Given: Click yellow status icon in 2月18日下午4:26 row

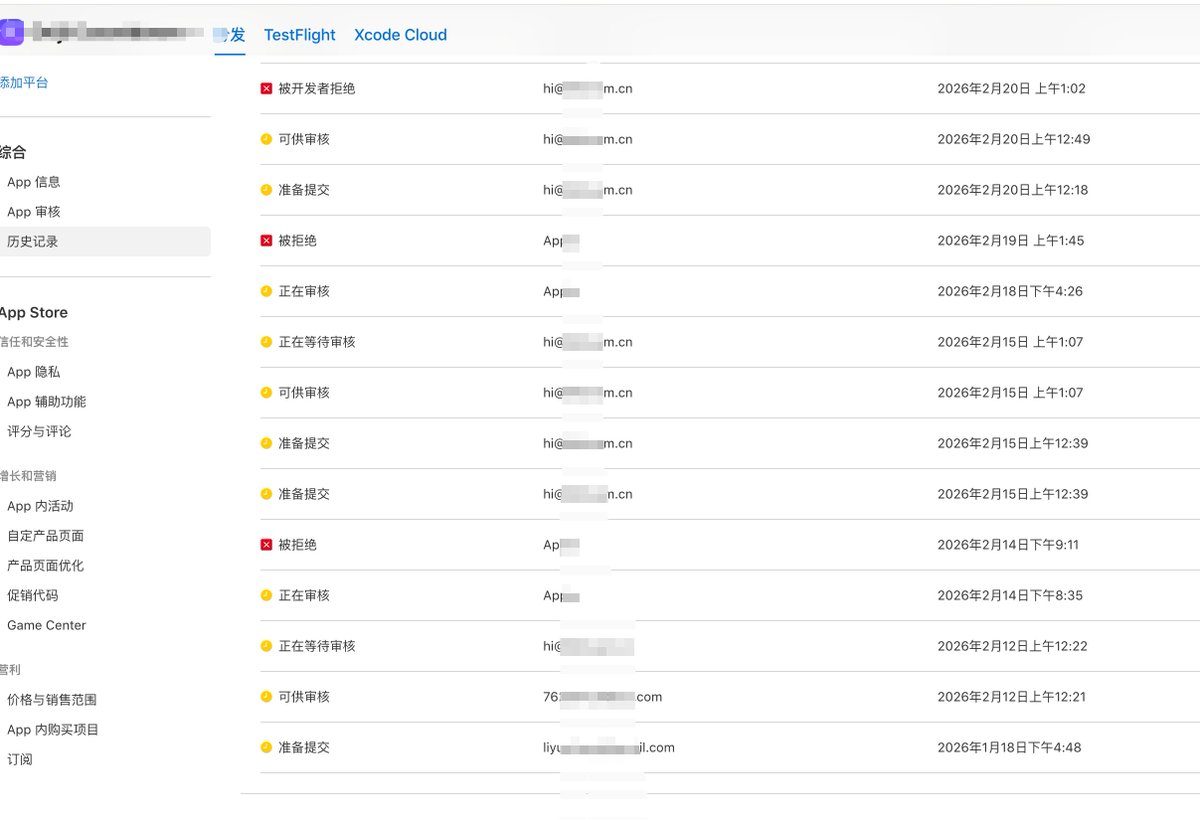Looking at the screenshot, I should coord(266,291).
